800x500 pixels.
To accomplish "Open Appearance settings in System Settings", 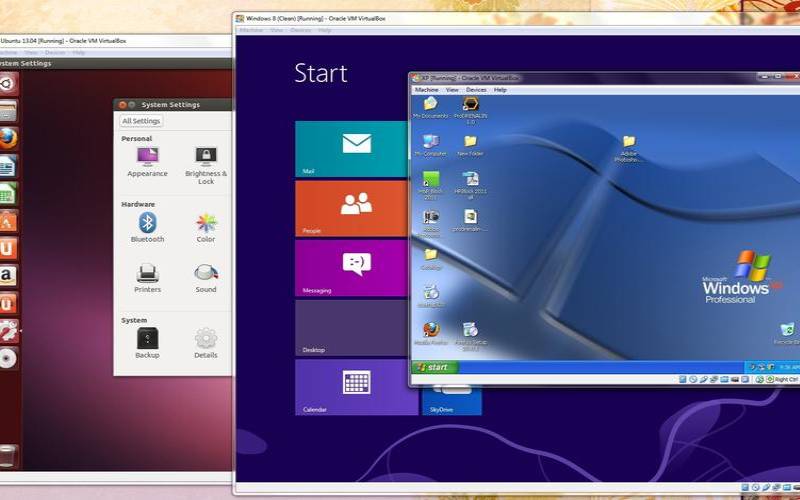I will (x=147, y=162).
